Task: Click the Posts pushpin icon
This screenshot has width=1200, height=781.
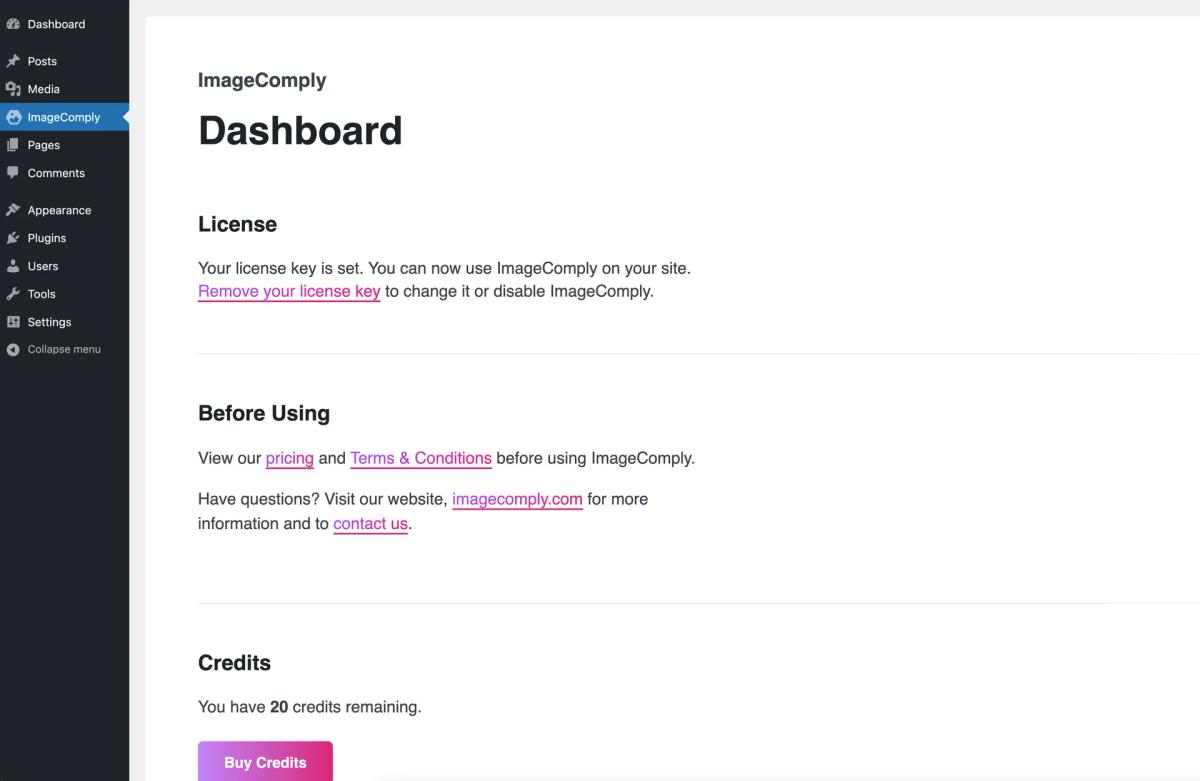Action: (13, 61)
